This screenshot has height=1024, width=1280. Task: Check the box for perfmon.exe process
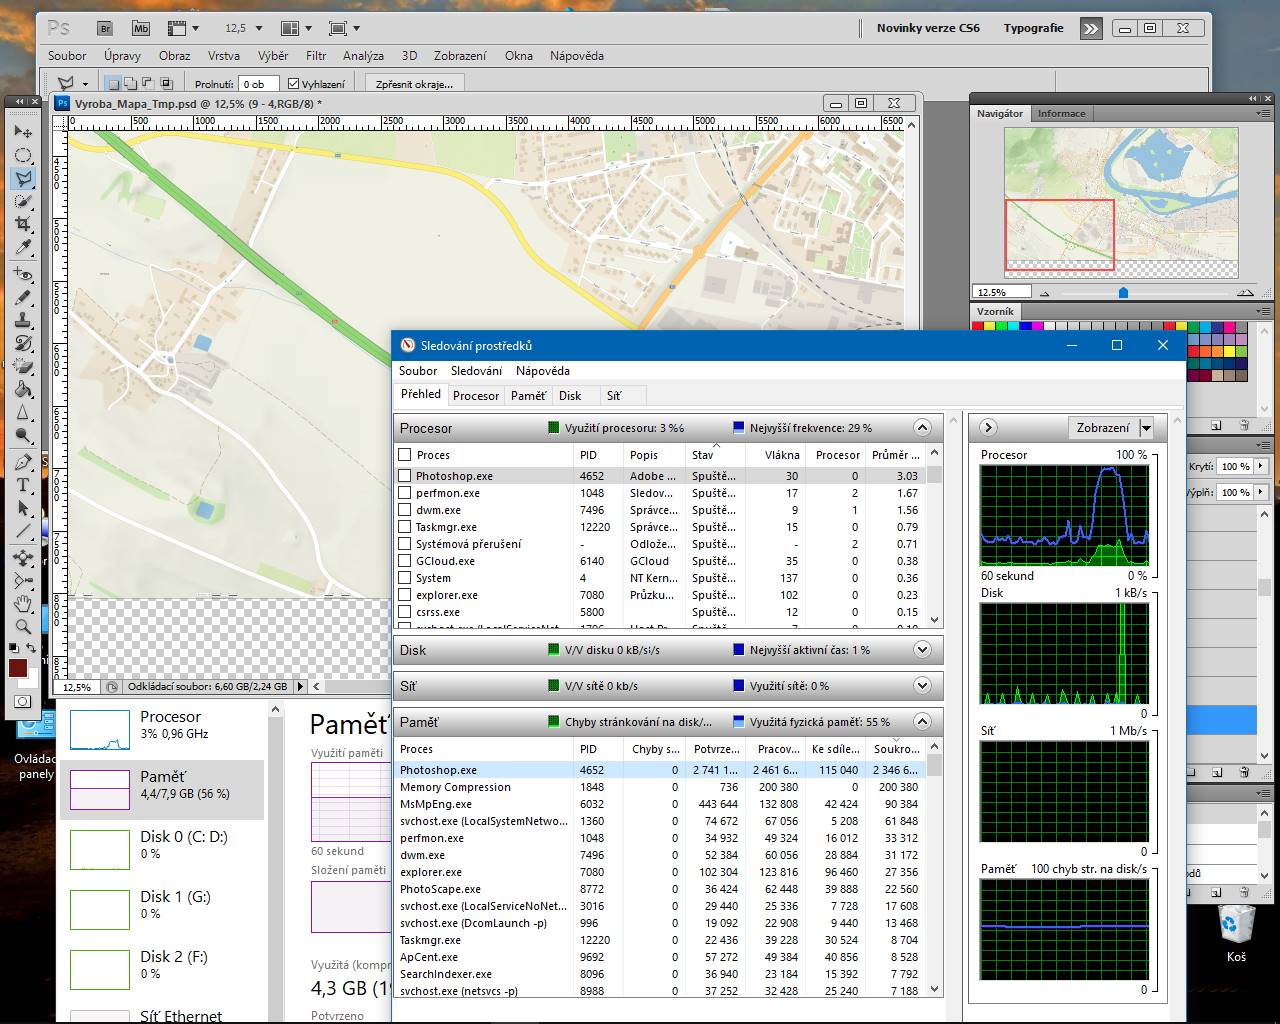click(405, 493)
